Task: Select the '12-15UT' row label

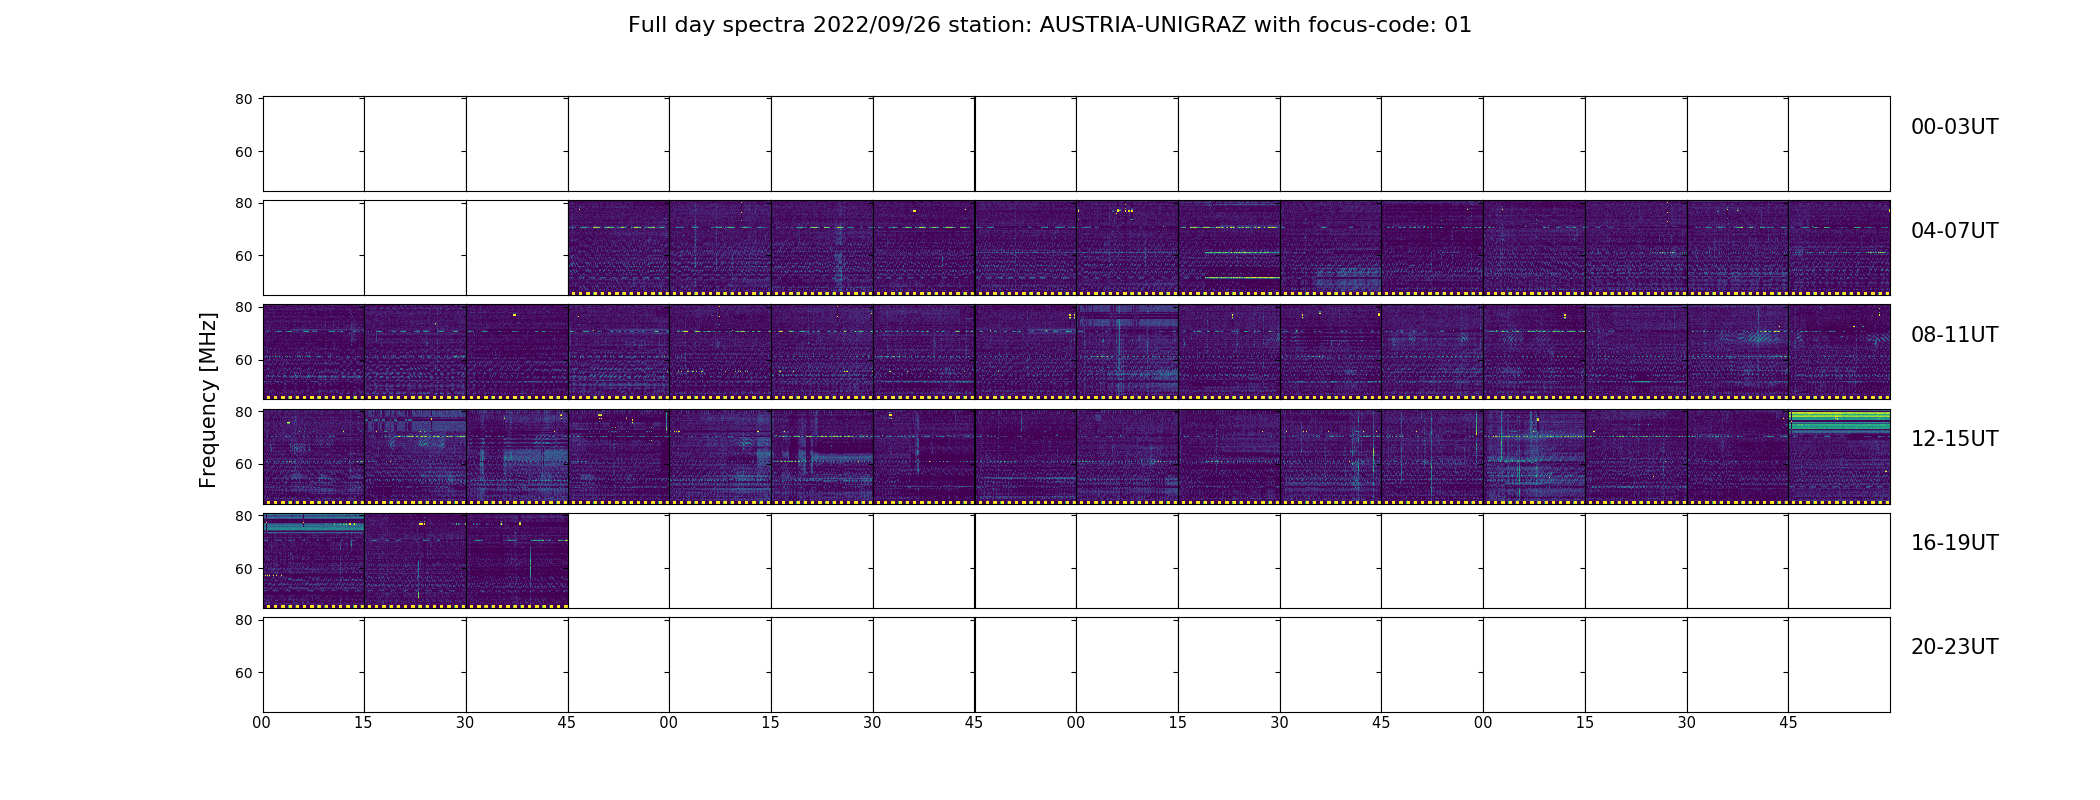Action: (1954, 439)
